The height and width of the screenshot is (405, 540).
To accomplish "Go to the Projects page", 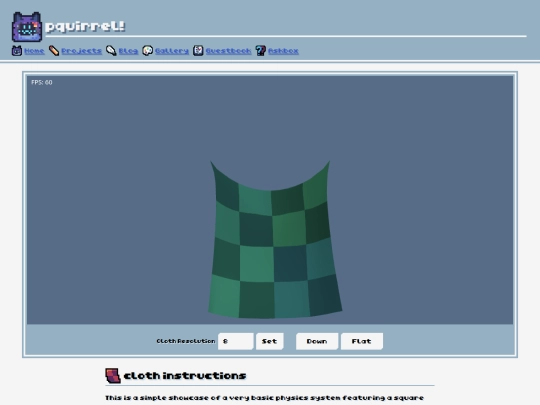I will point(81,51).
